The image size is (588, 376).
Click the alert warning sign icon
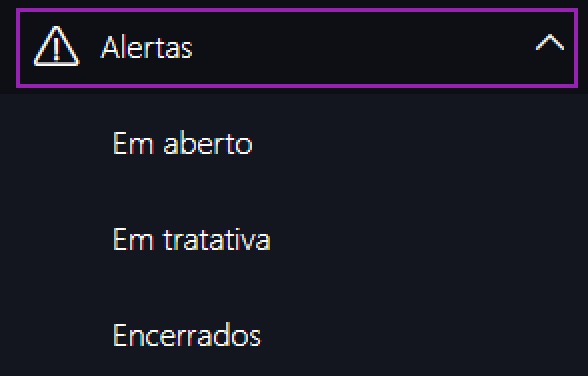(56, 46)
